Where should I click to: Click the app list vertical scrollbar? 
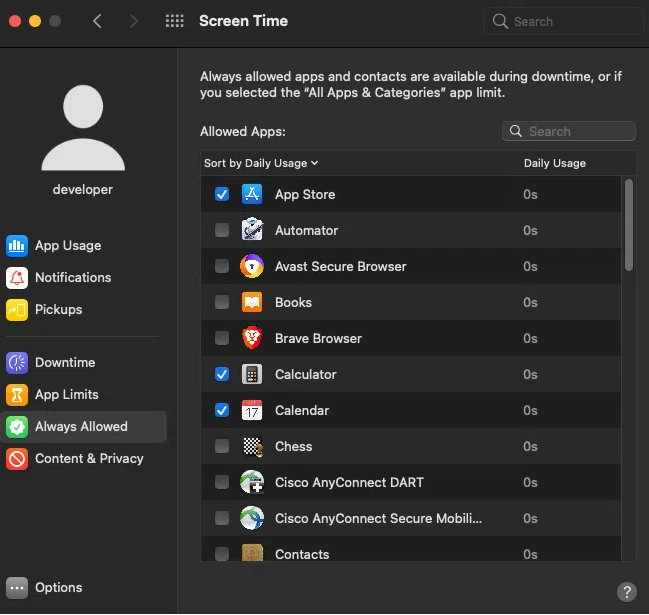pyautogui.click(x=629, y=225)
